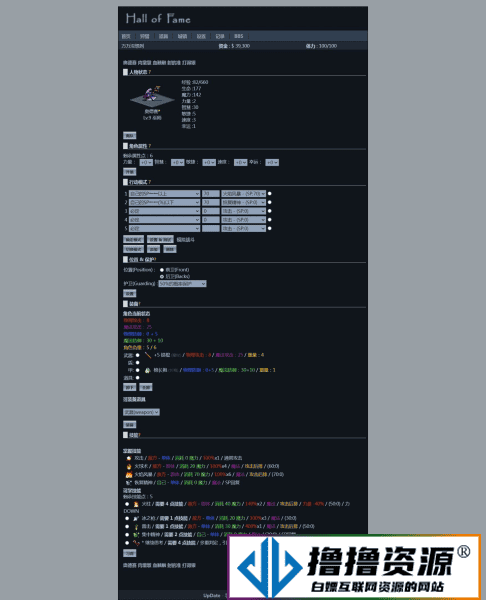Open the skill dropdown on pattern row 2
The width and height of the screenshot is (486, 600).
244,202
